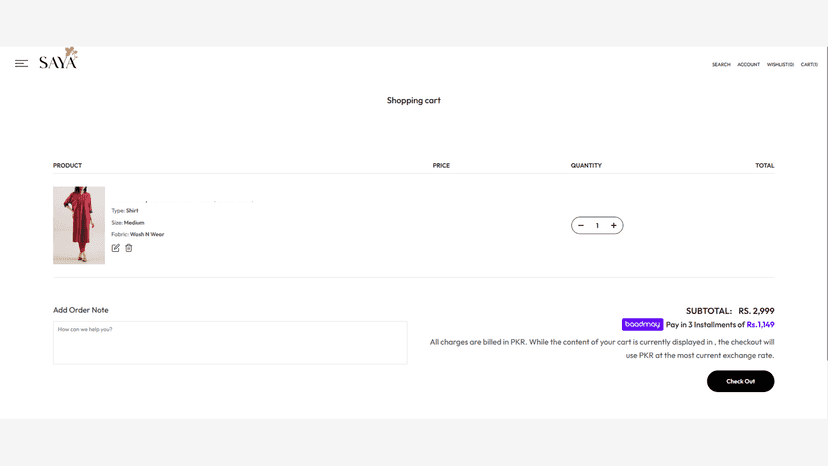Click the quantity value field
The height and width of the screenshot is (466, 828).
(x=597, y=226)
